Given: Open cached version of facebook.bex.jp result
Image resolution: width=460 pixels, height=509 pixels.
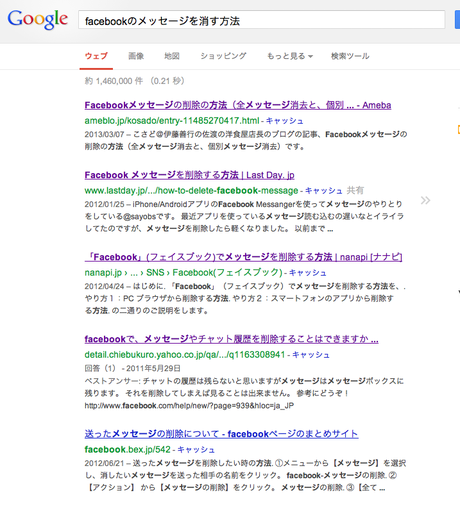Looking at the screenshot, I should click(196, 449).
